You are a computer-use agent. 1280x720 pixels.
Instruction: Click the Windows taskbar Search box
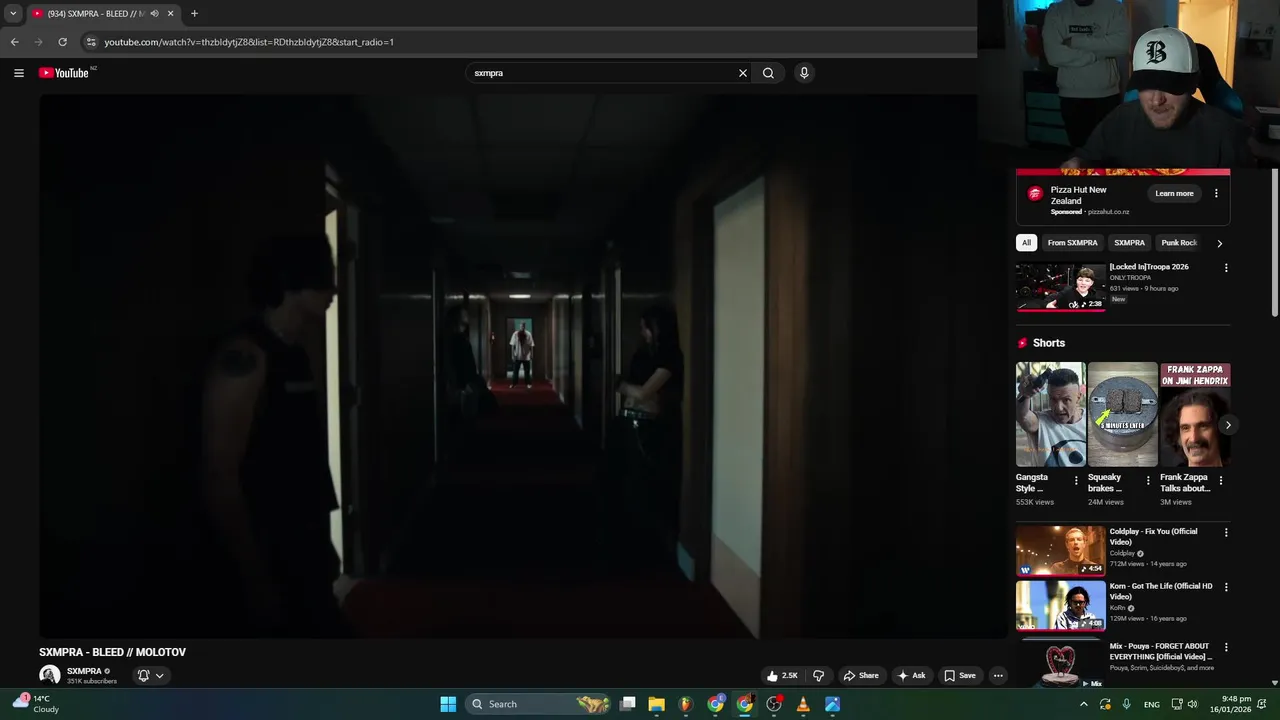tap(540, 704)
